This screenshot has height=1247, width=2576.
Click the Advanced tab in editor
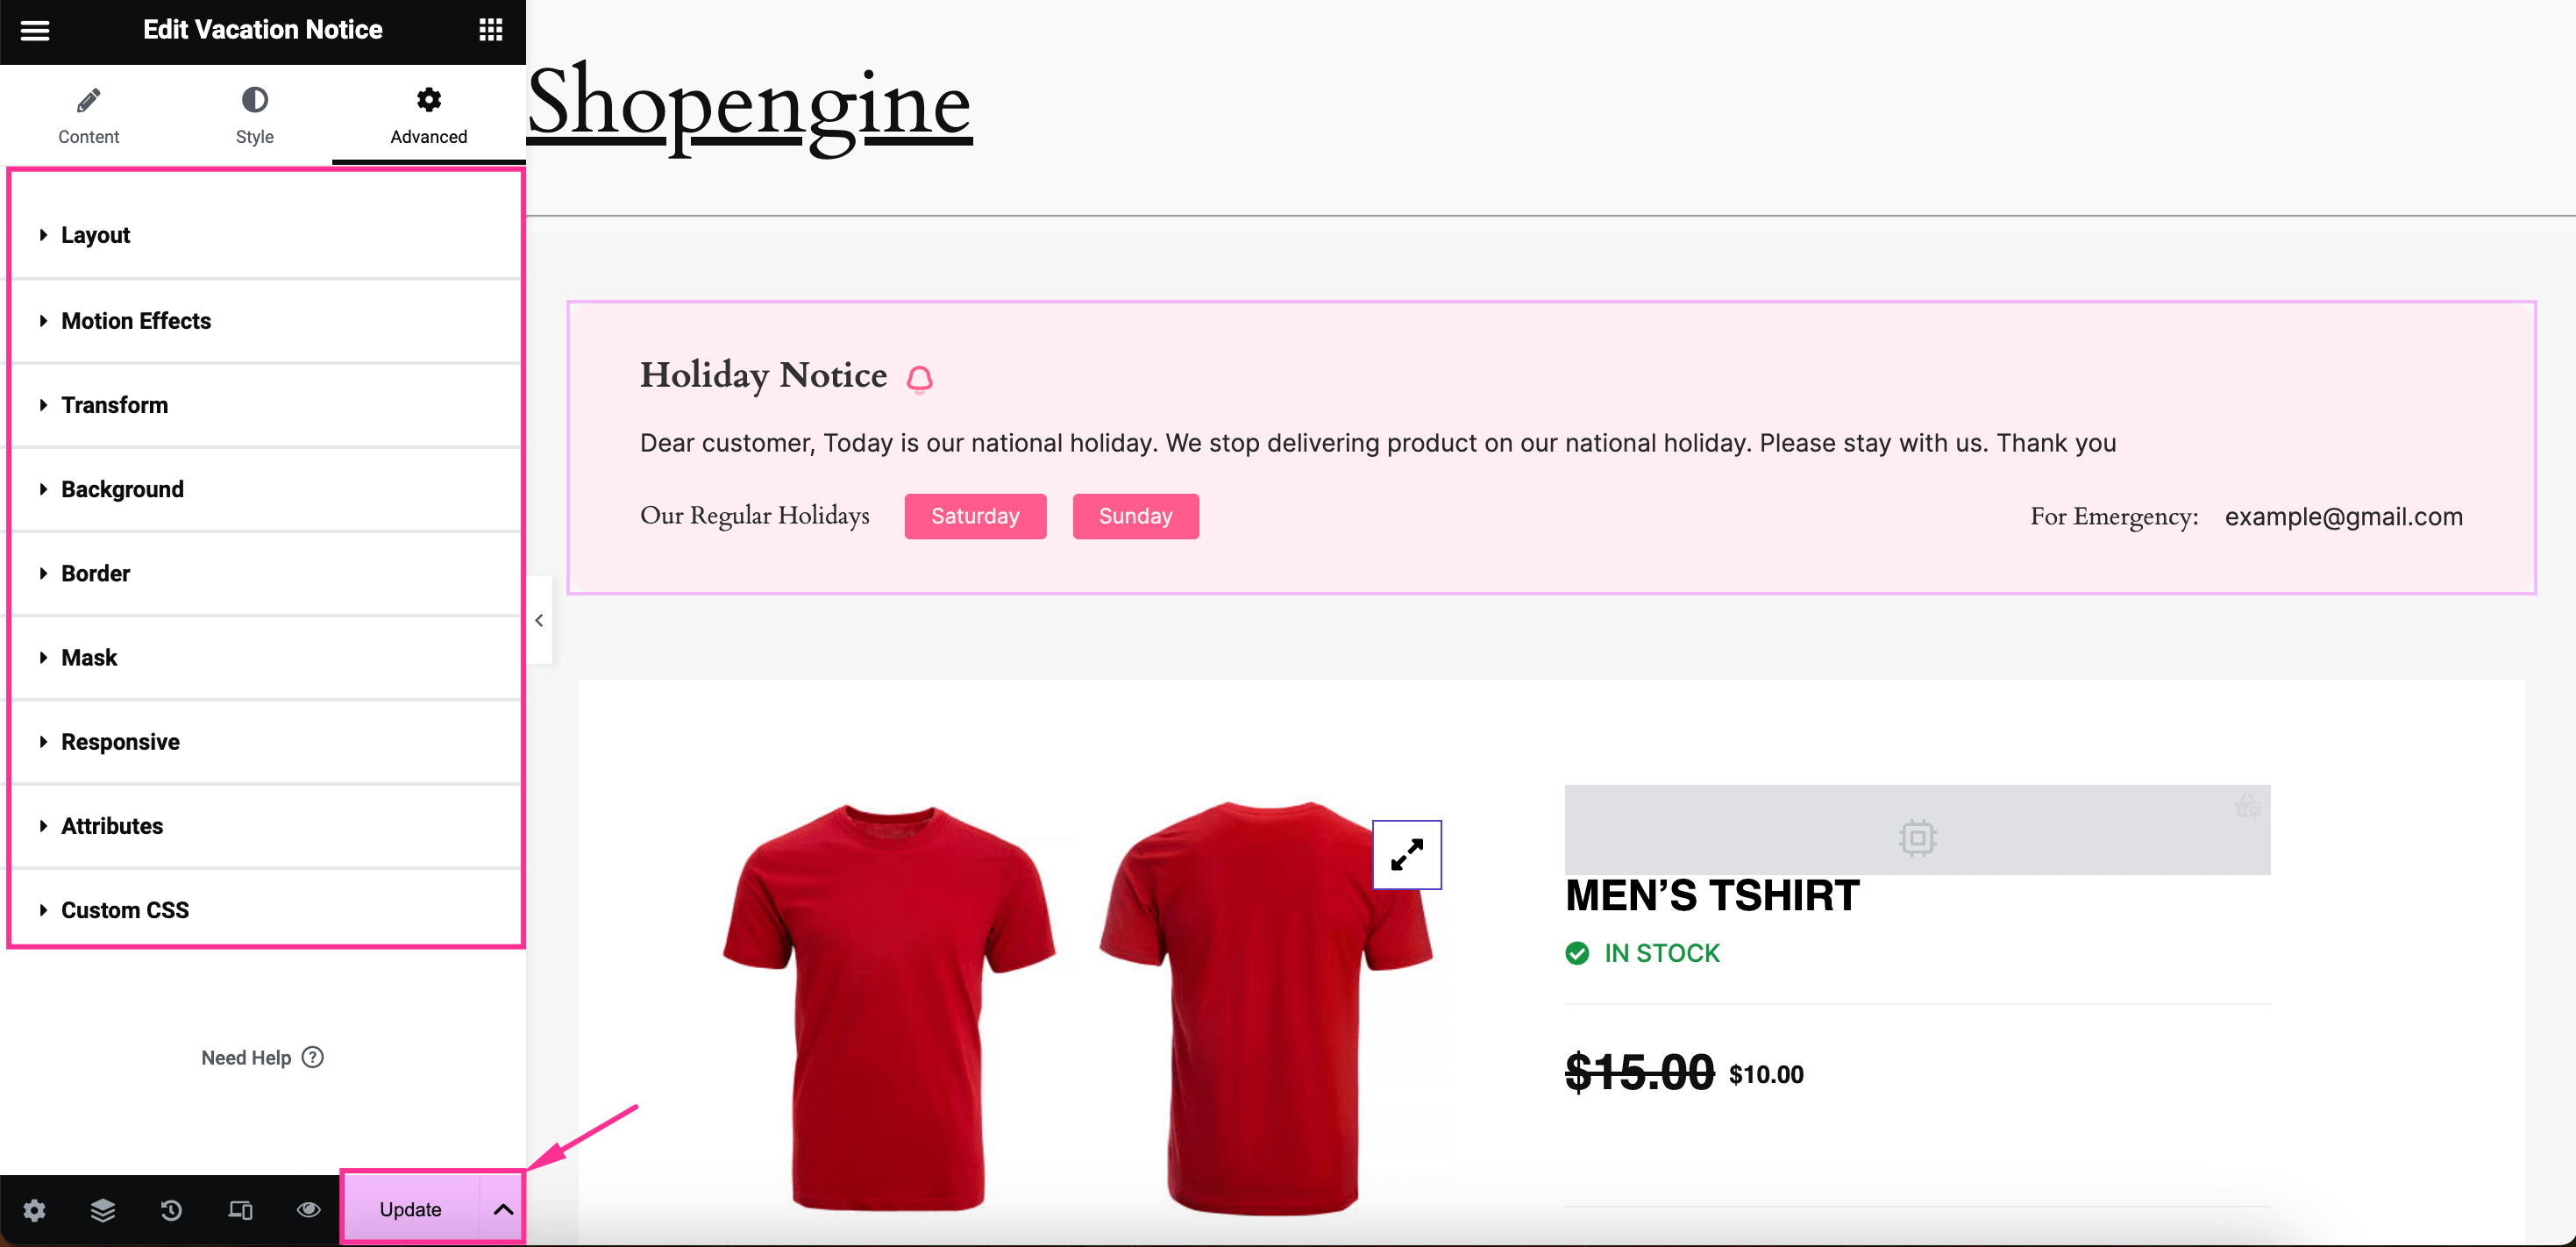(427, 117)
